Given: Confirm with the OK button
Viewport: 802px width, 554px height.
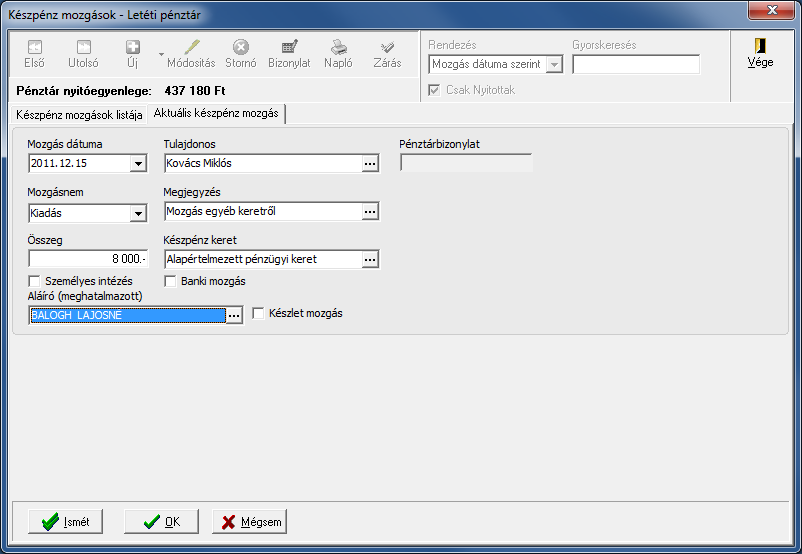Looking at the screenshot, I should pos(161,521).
